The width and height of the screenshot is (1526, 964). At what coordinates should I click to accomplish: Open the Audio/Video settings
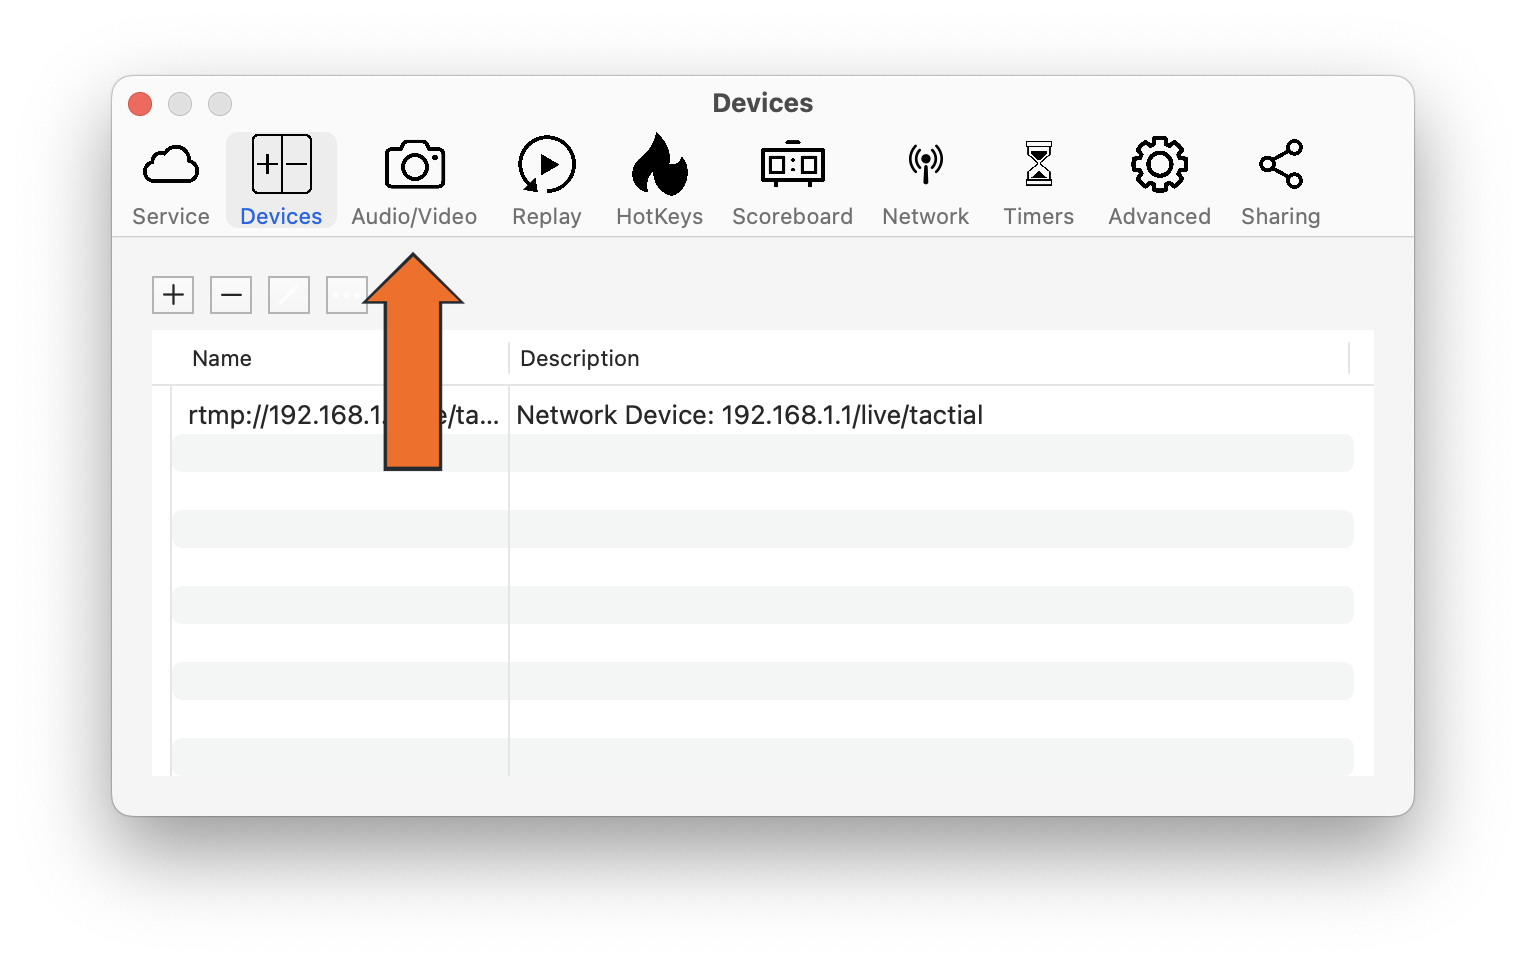click(414, 180)
